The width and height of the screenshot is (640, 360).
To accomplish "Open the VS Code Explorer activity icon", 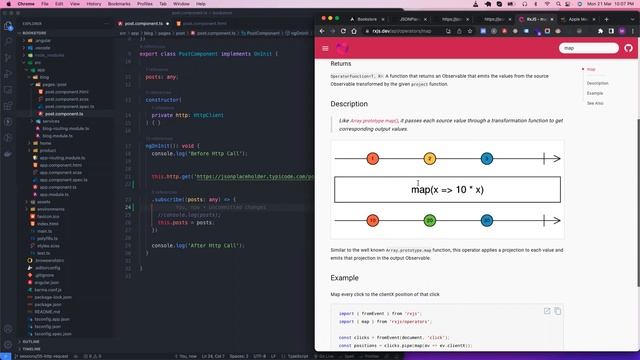I will (8, 26).
